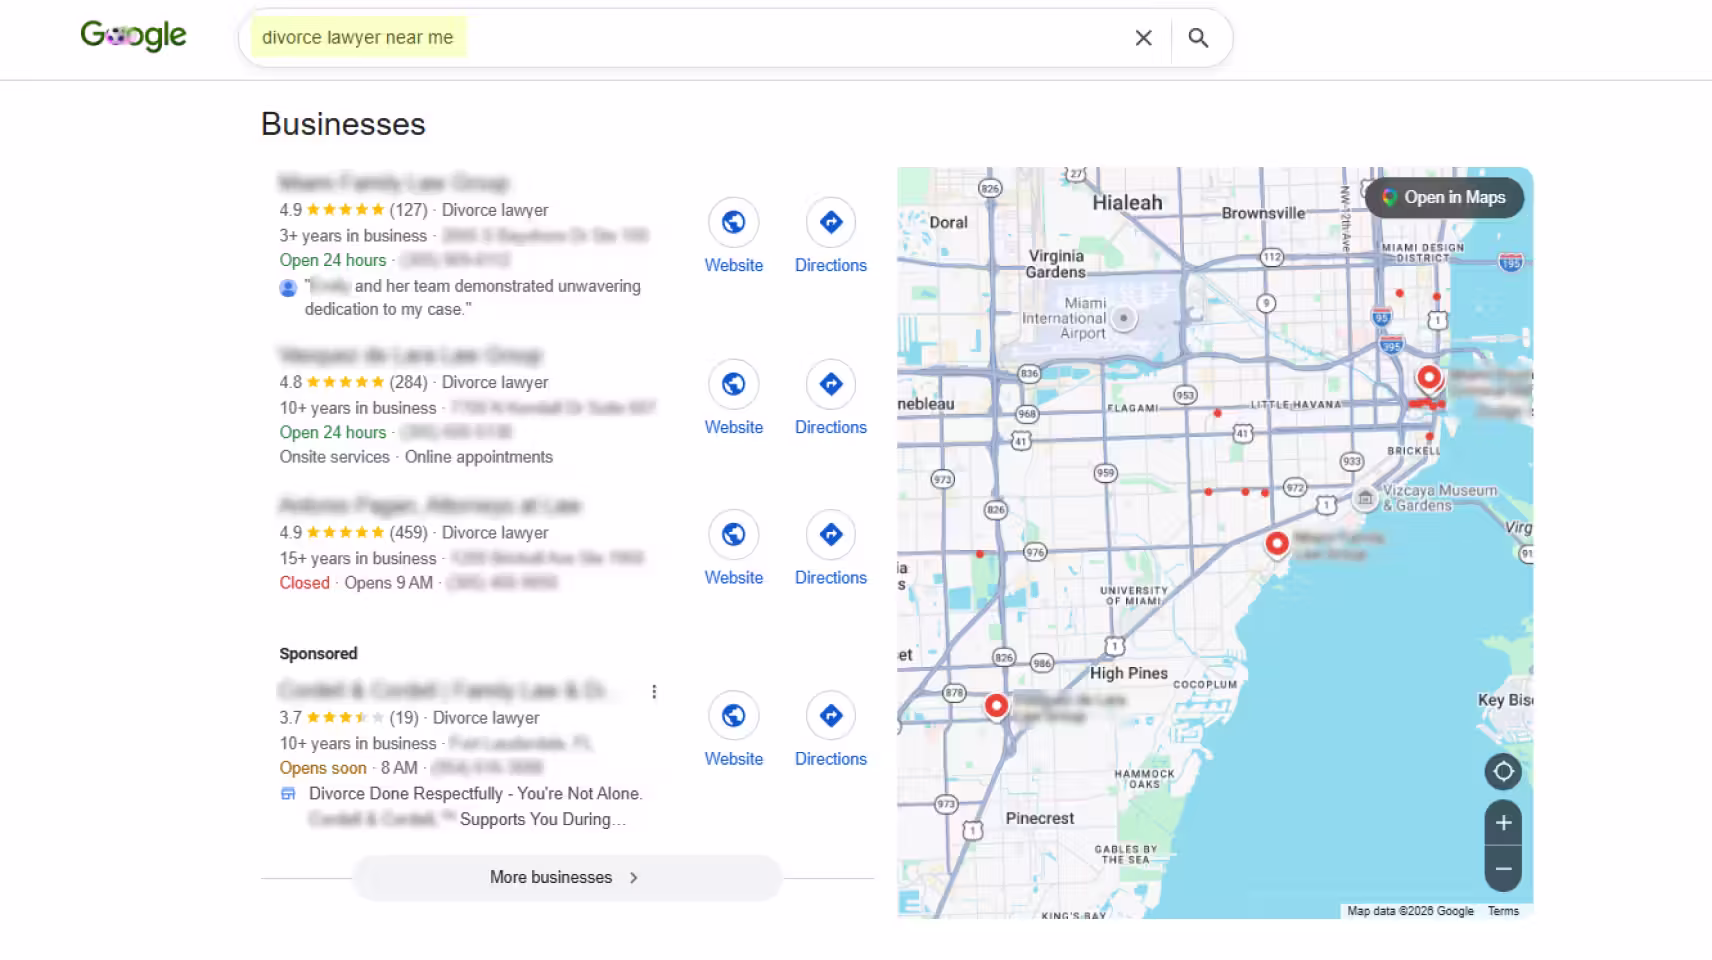This screenshot has width=1712, height=960.
Task: Get Directions icon for the 459-review listing
Action: [831, 534]
